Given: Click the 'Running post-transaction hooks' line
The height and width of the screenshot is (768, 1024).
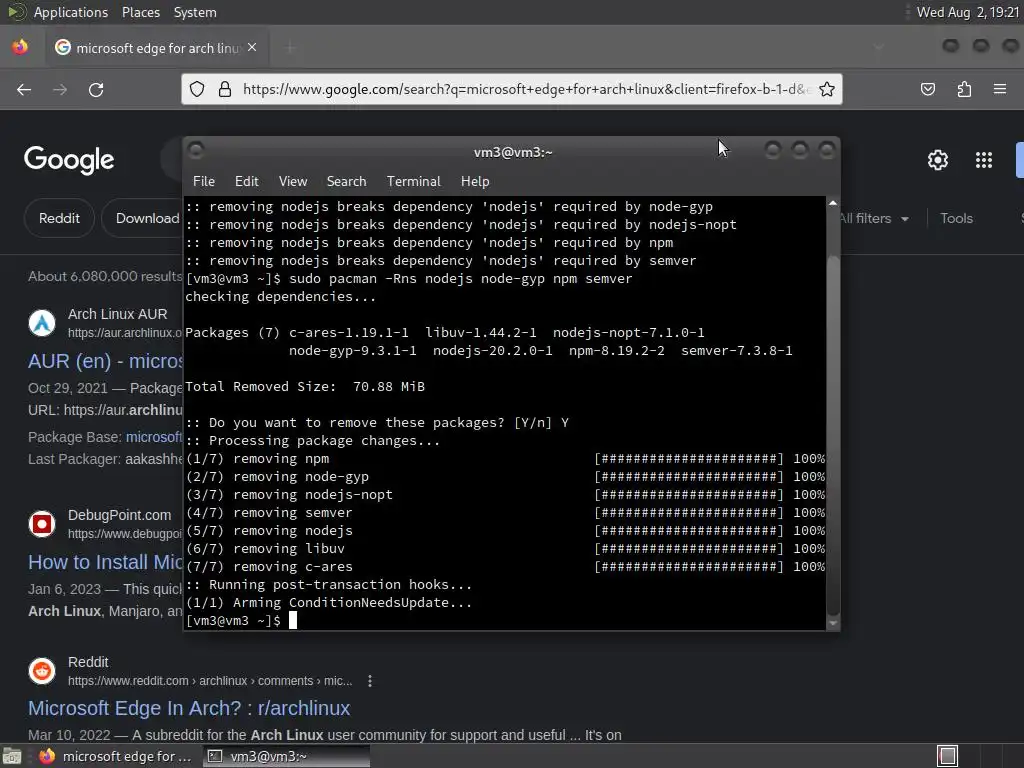Looking at the screenshot, I should (x=328, y=584).
